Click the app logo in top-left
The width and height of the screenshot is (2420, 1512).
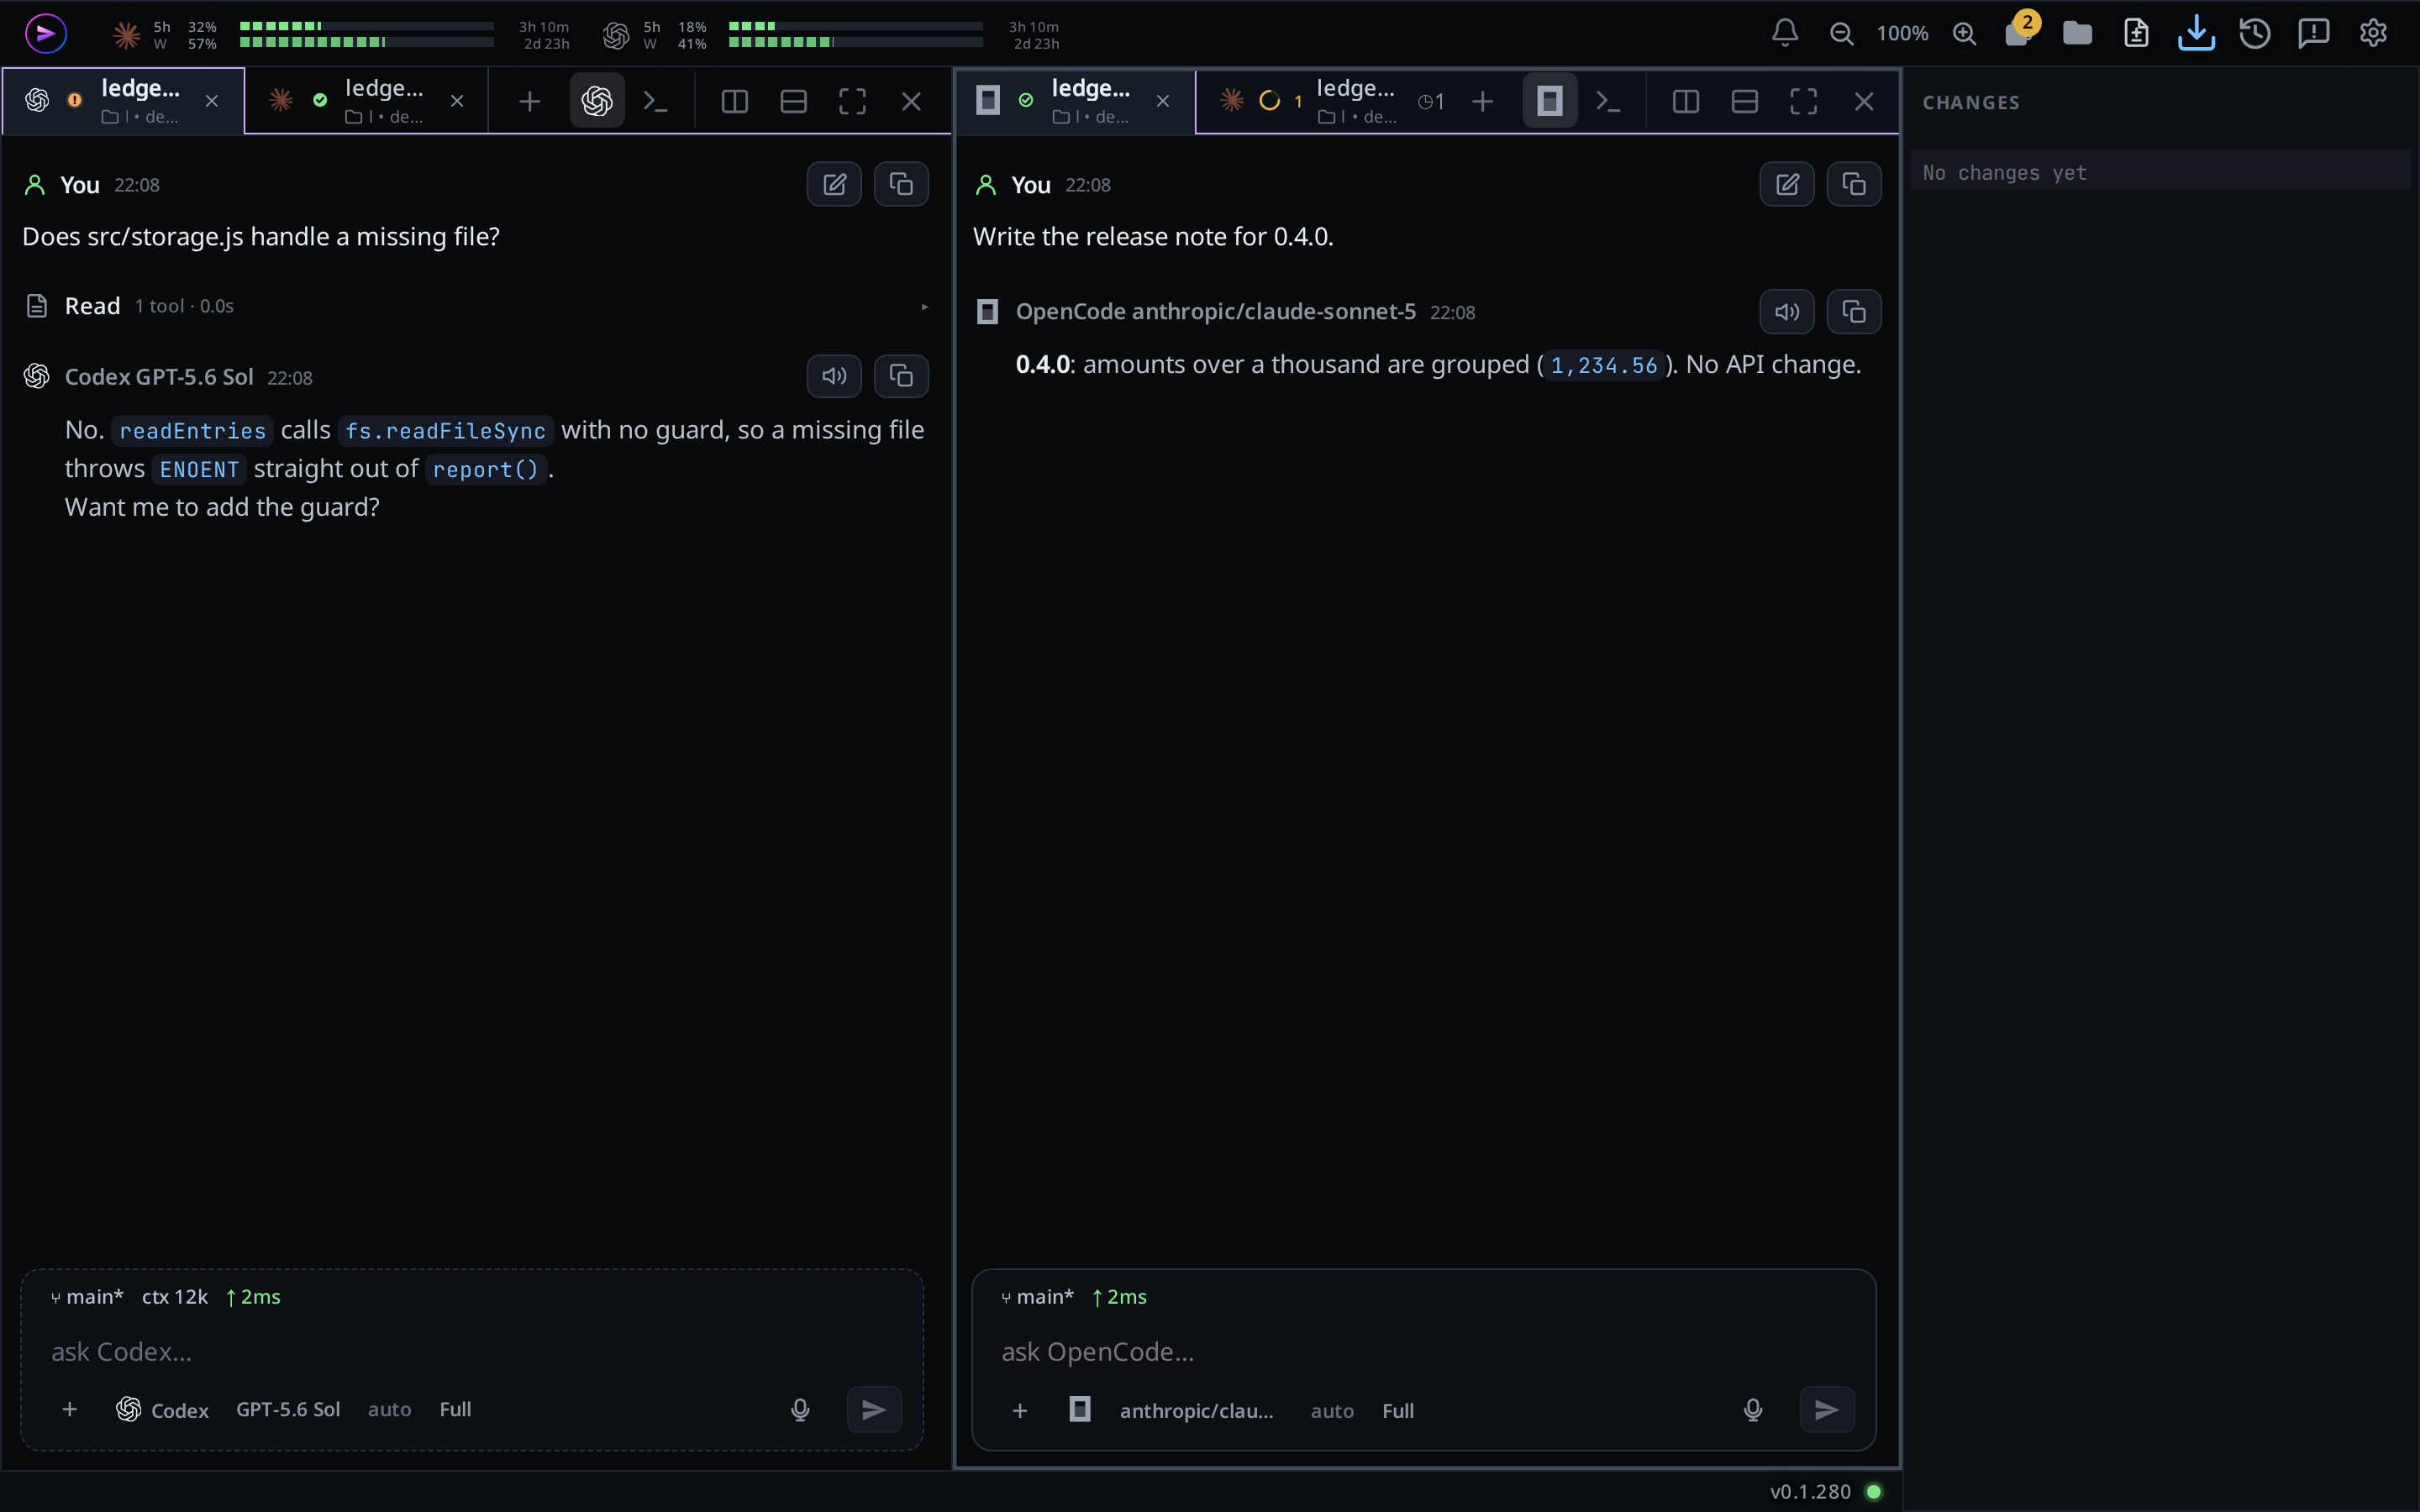click(46, 33)
